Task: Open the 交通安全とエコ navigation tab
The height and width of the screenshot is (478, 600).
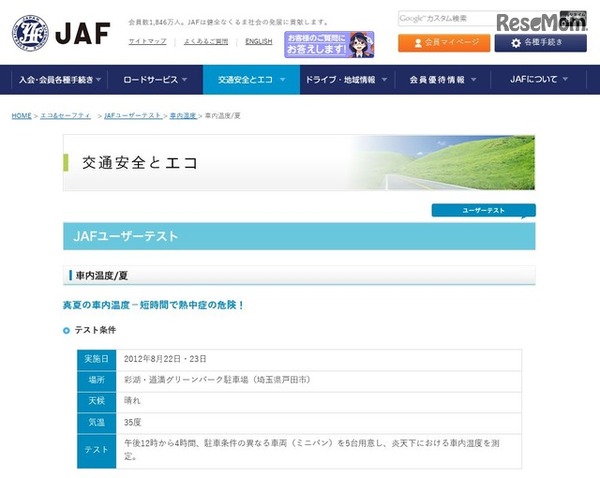Action: tap(251, 80)
